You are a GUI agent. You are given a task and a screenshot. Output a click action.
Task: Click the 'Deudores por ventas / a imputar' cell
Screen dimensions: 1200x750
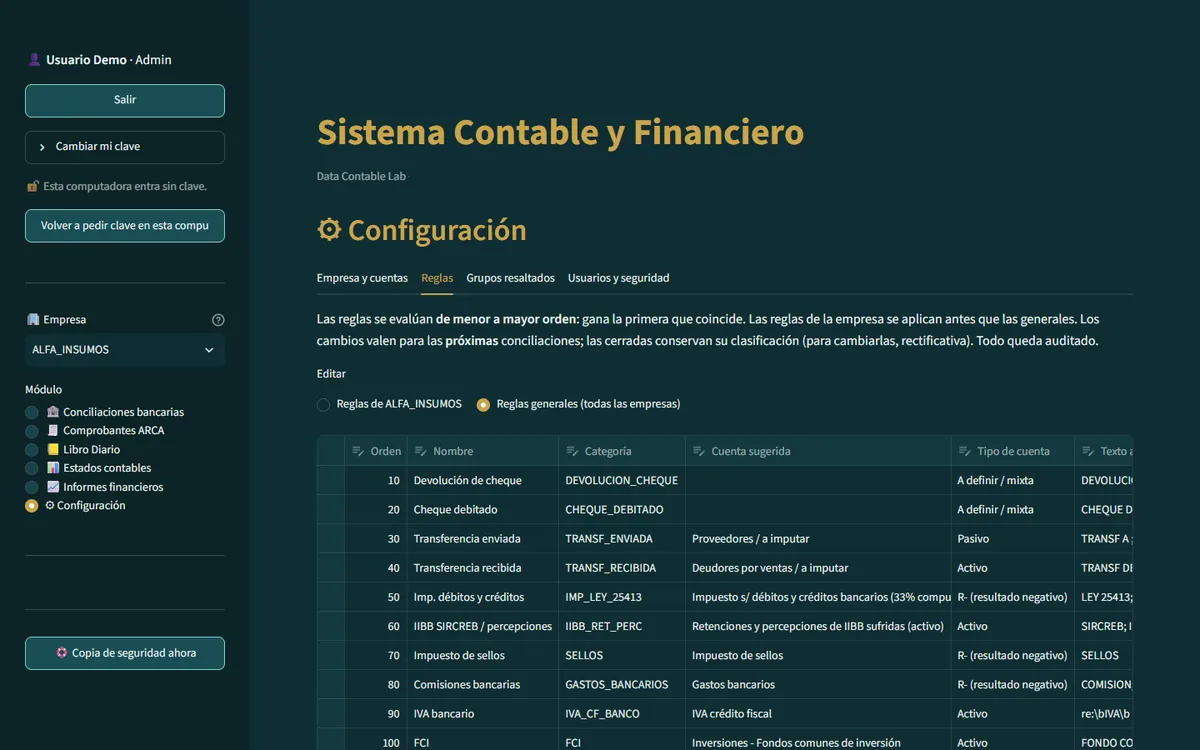pyautogui.click(x=818, y=568)
